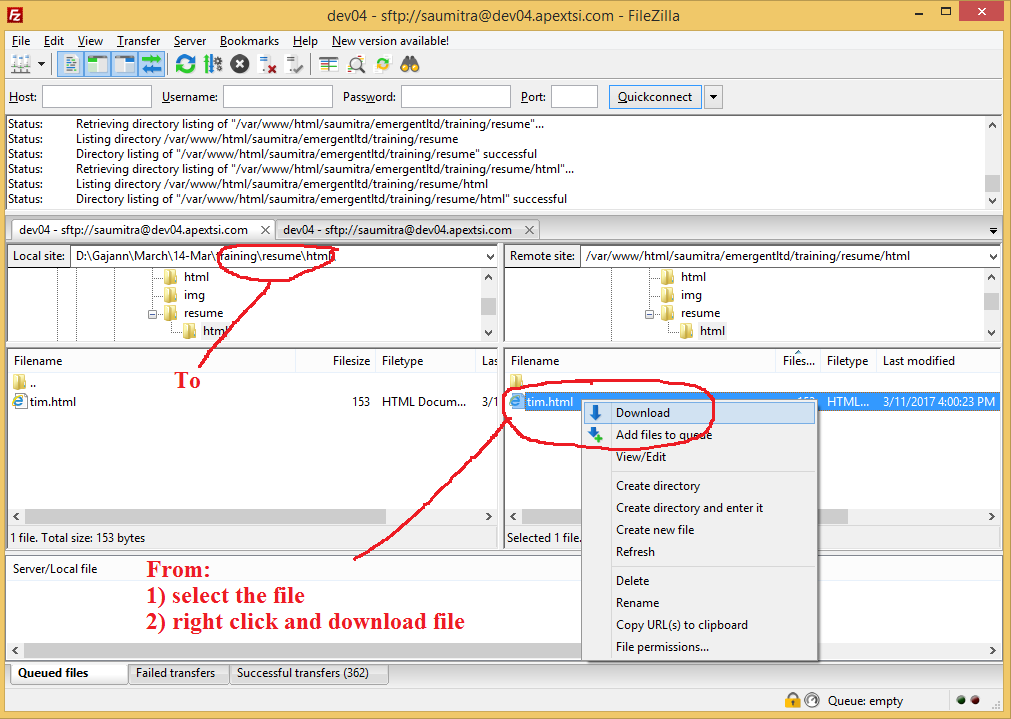Sort local files by Filetype column
Viewport: 1011px width, 719px height.
(426, 360)
